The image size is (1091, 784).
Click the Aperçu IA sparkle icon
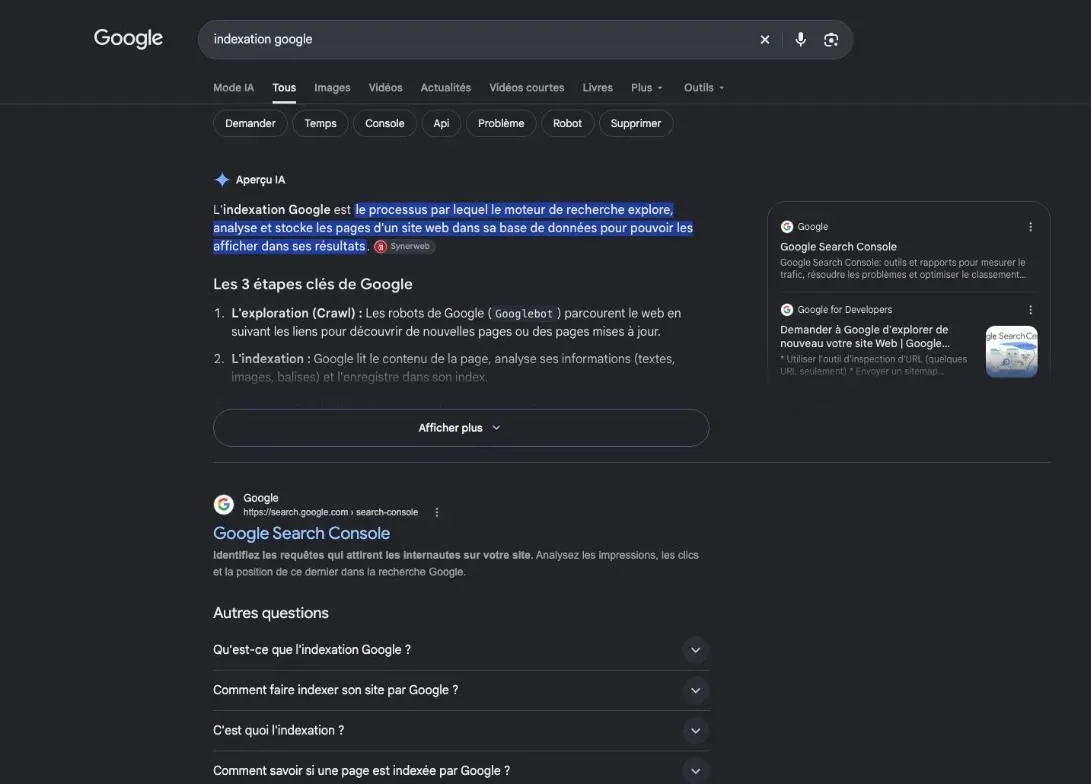tap(222, 179)
